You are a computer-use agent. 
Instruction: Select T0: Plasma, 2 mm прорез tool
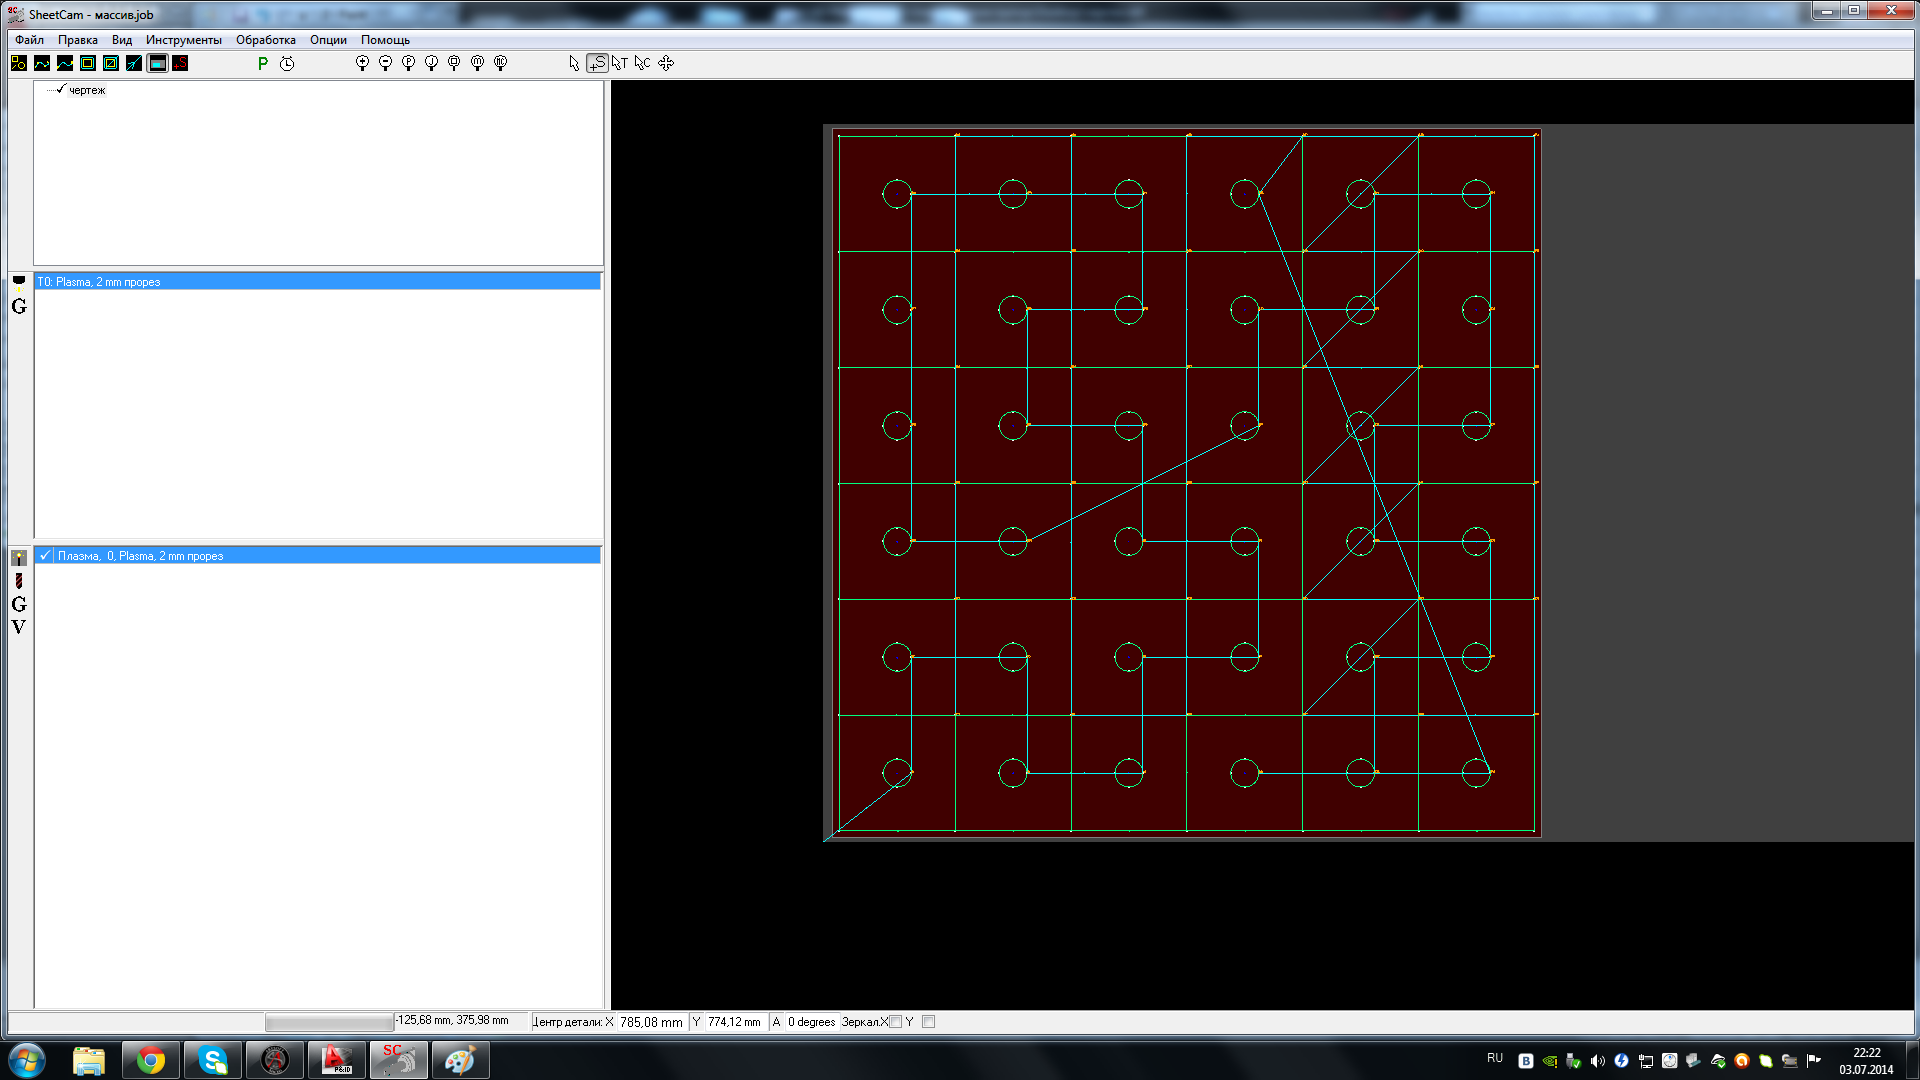98,282
